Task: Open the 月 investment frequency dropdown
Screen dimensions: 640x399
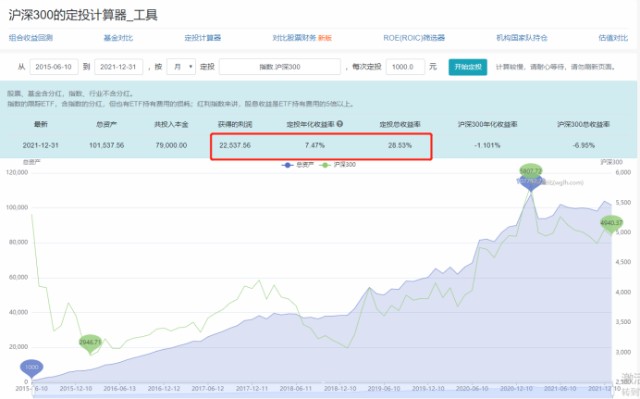Action: tap(181, 67)
